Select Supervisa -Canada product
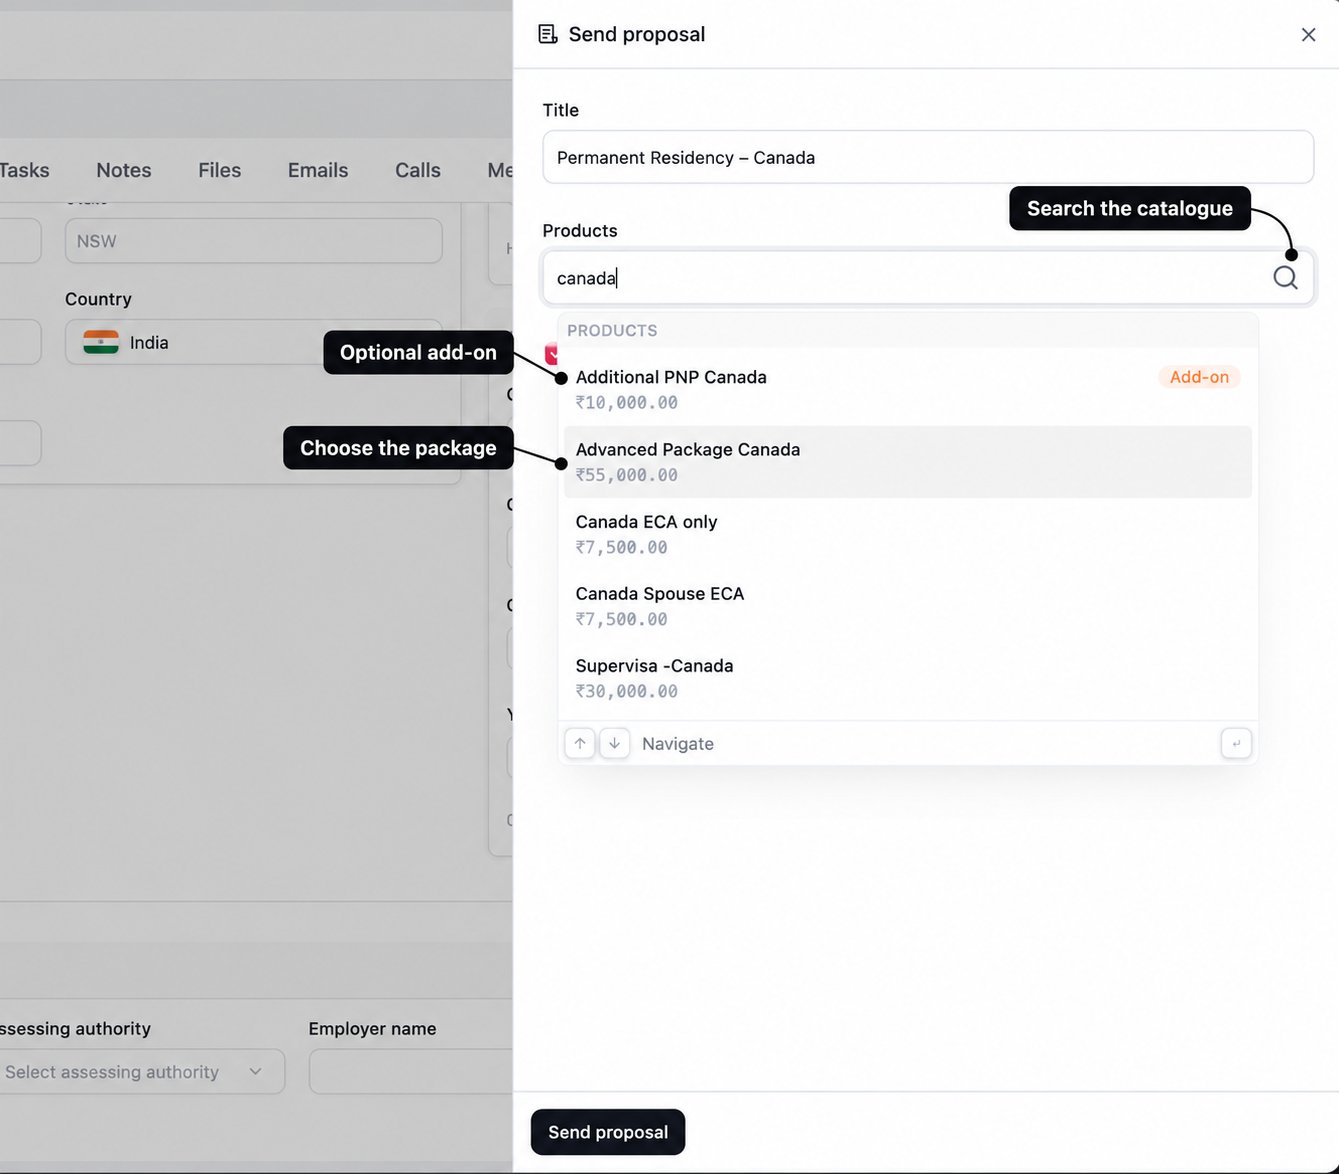The image size is (1339, 1174). coord(908,678)
